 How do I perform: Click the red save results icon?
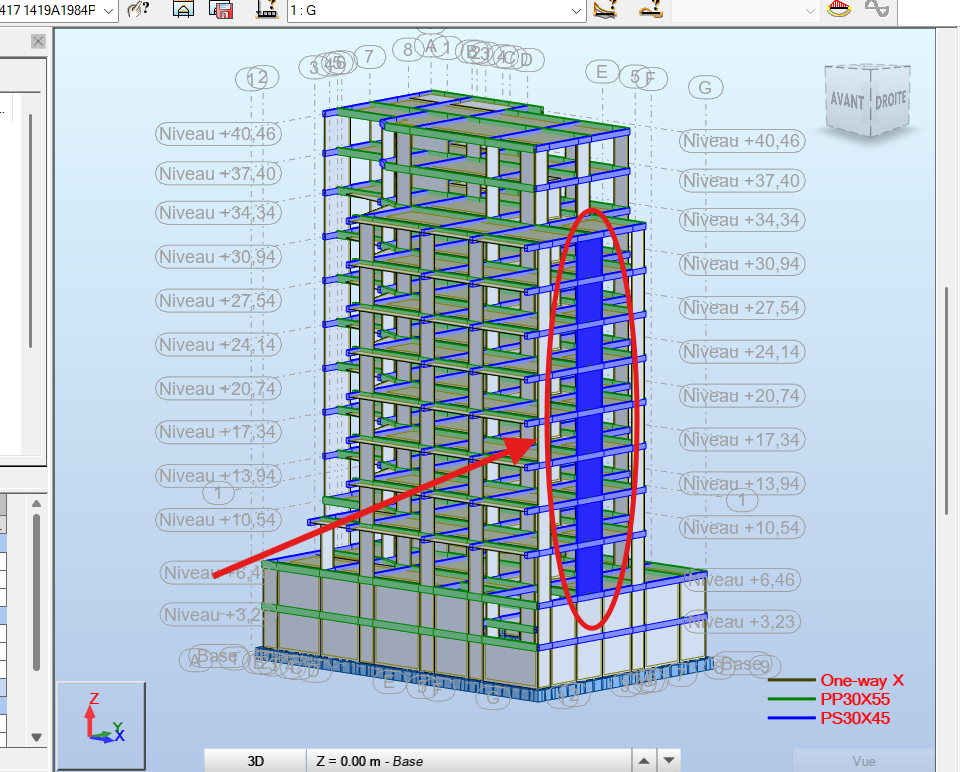click(x=221, y=10)
